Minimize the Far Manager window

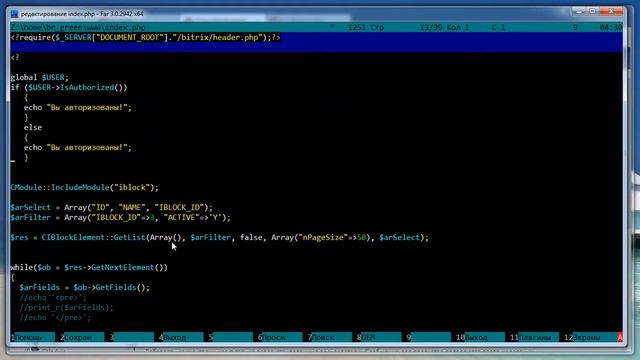pos(578,11)
